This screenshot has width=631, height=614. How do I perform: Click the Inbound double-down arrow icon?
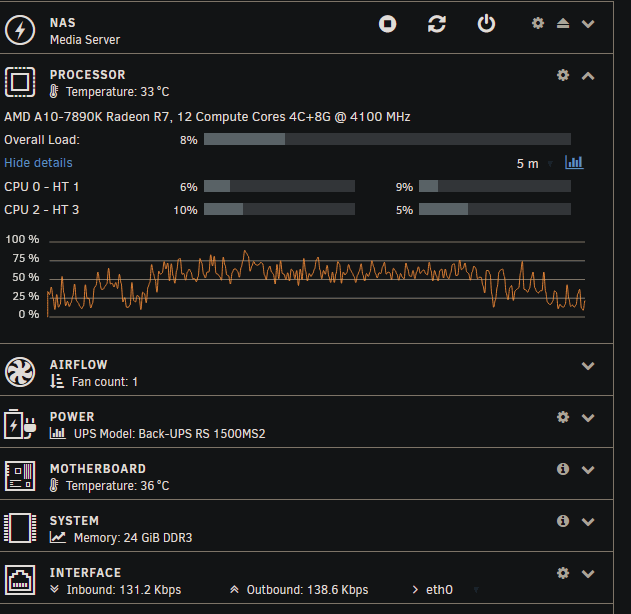(x=54, y=589)
